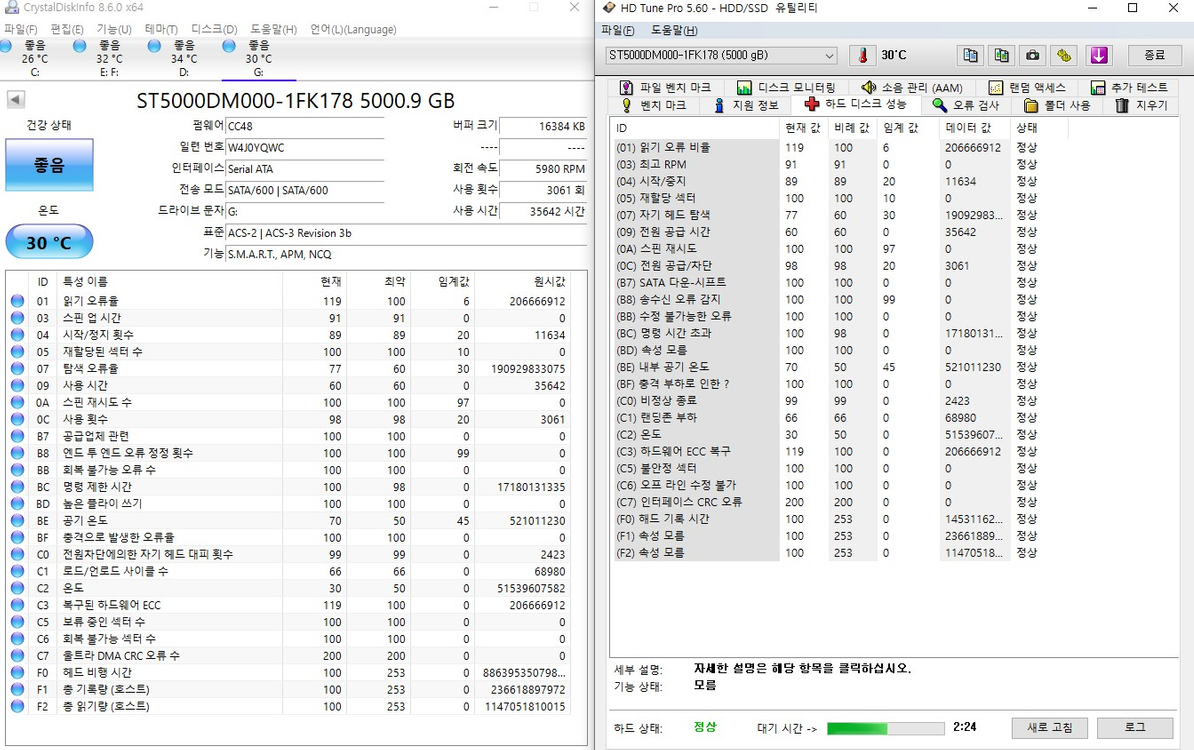Switch to the 소음 관리 (AAM) tab
Image resolution: width=1194 pixels, height=750 pixels.
pyautogui.click(x=922, y=88)
